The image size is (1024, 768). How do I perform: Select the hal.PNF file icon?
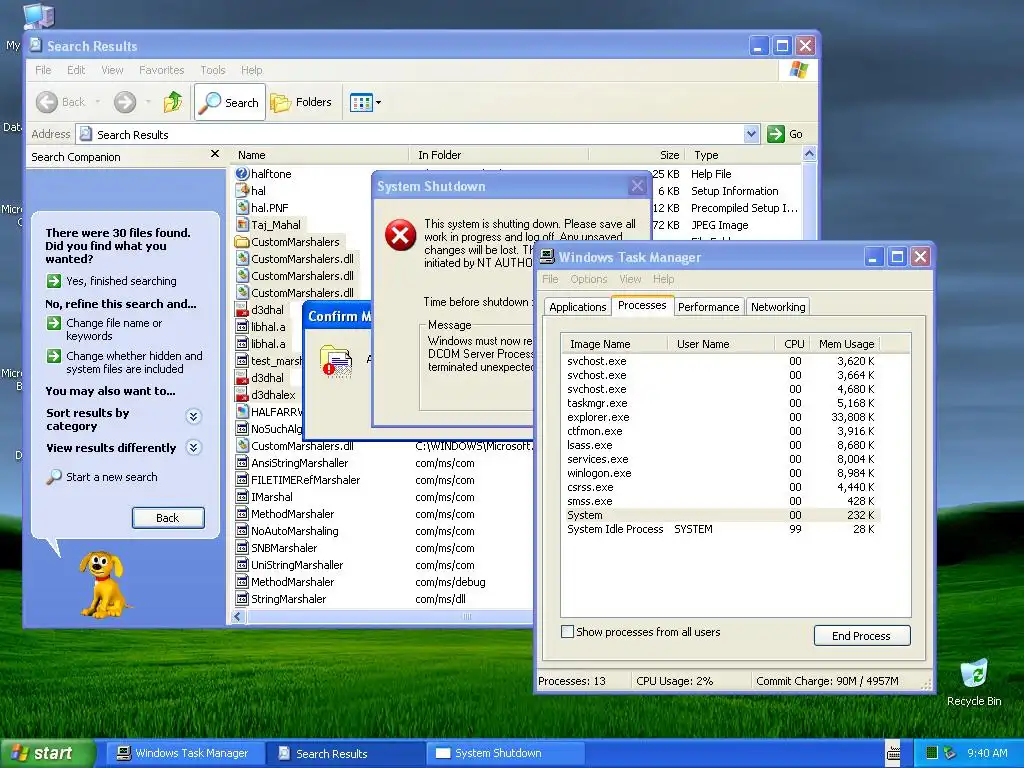[242, 208]
